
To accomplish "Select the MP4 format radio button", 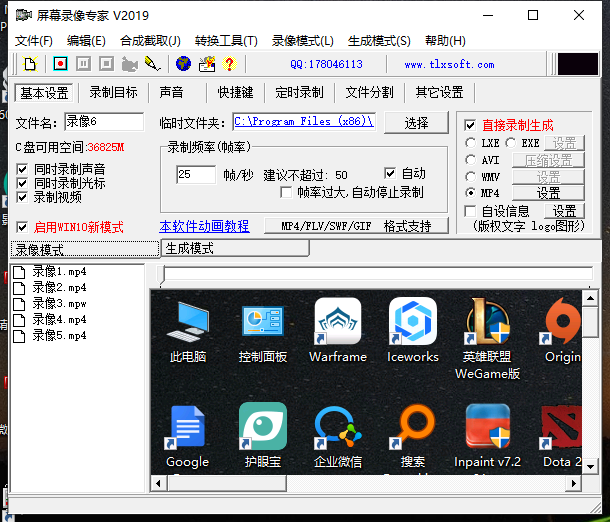I will pyautogui.click(x=470, y=193).
